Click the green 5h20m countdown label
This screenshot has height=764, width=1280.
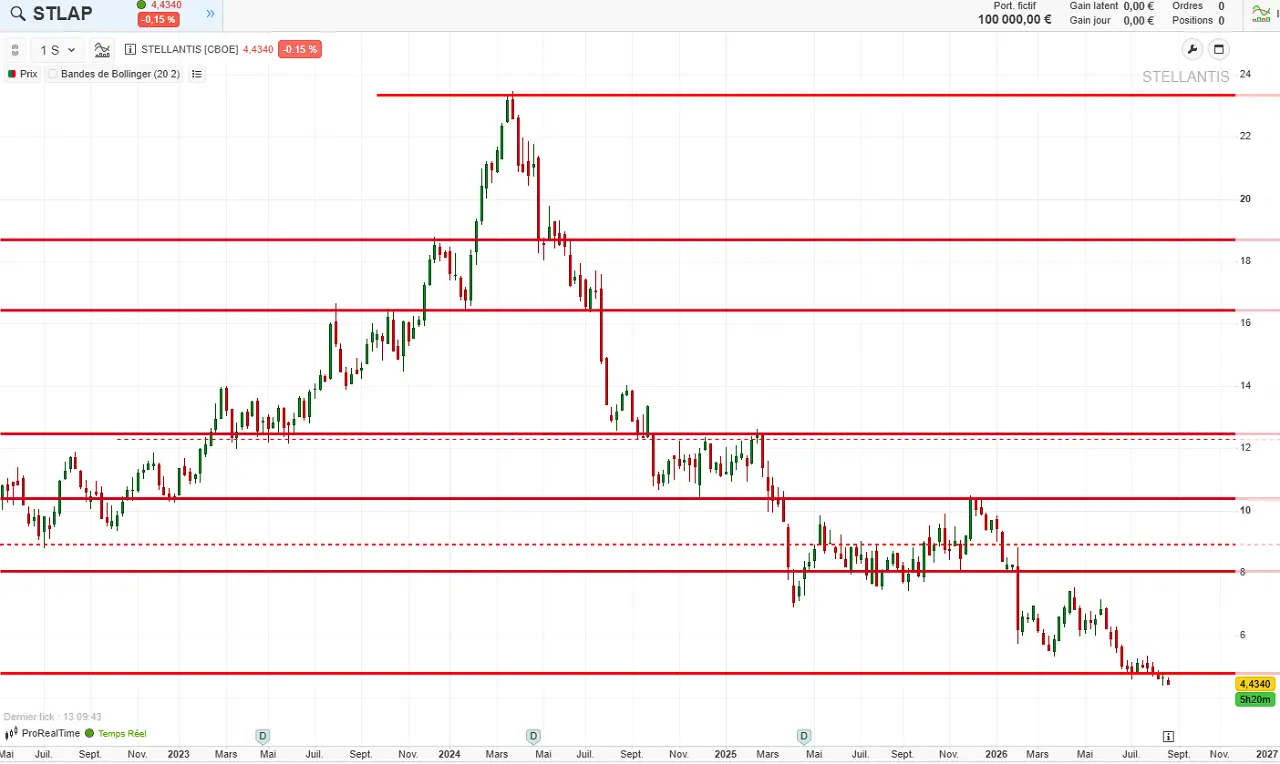tap(1254, 700)
